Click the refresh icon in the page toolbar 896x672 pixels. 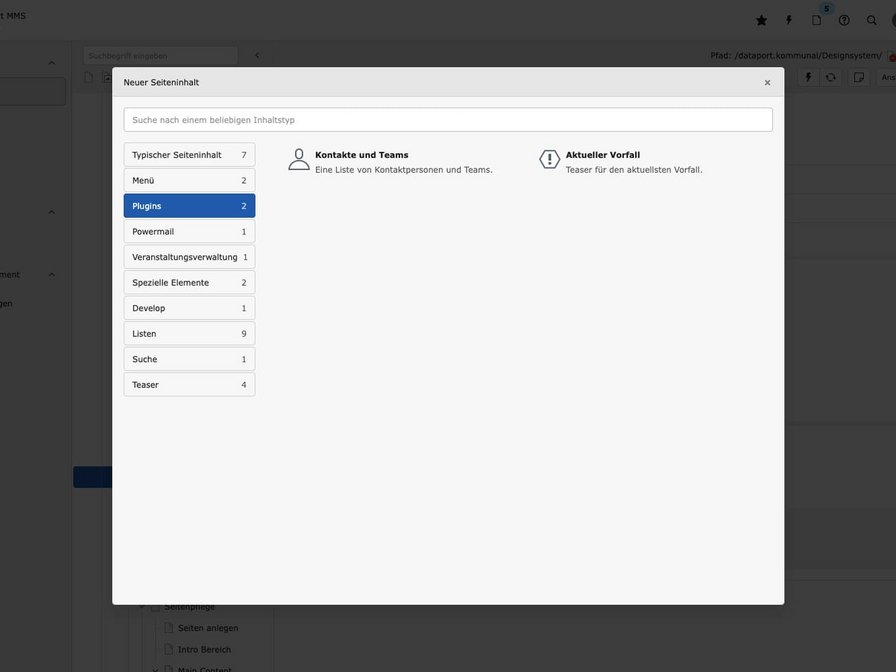click(x=831, y=77)
